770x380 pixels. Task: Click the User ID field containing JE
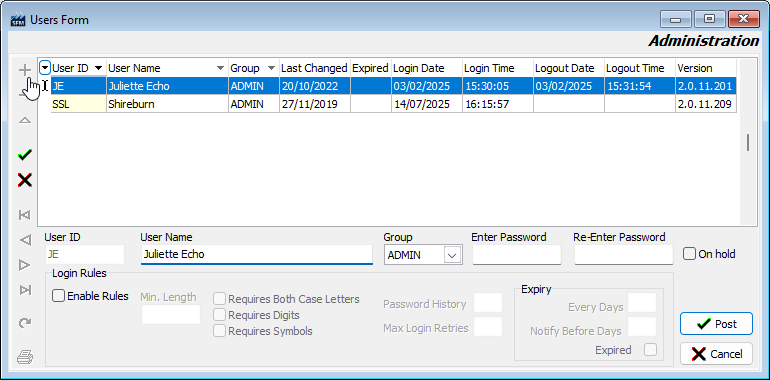84,255
